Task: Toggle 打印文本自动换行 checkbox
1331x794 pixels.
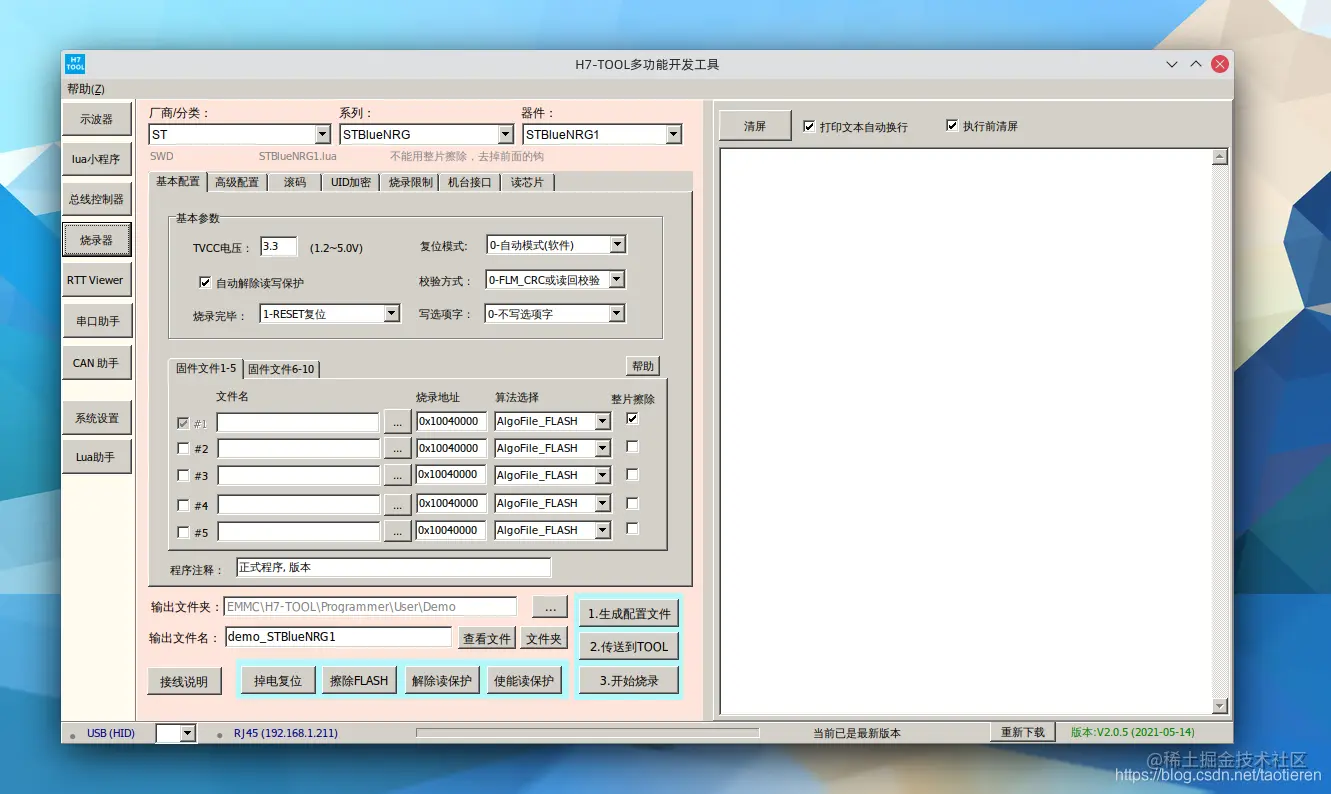Action: [x=809, y=127]
